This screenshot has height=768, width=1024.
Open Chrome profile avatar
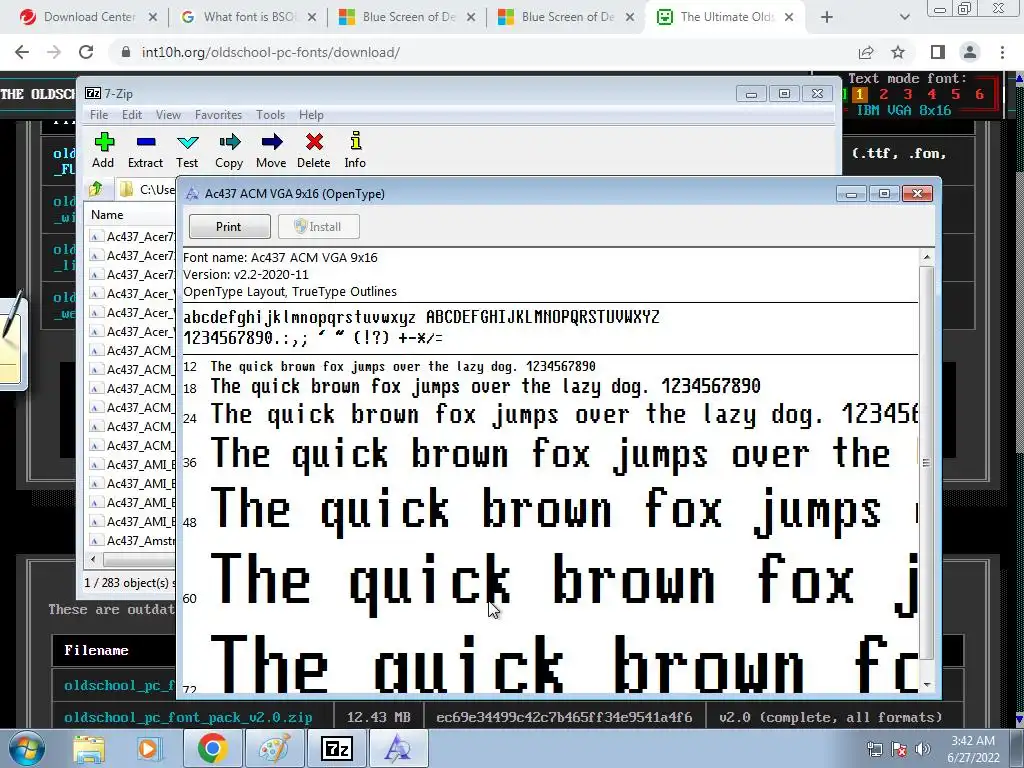(x=970, y=52)
